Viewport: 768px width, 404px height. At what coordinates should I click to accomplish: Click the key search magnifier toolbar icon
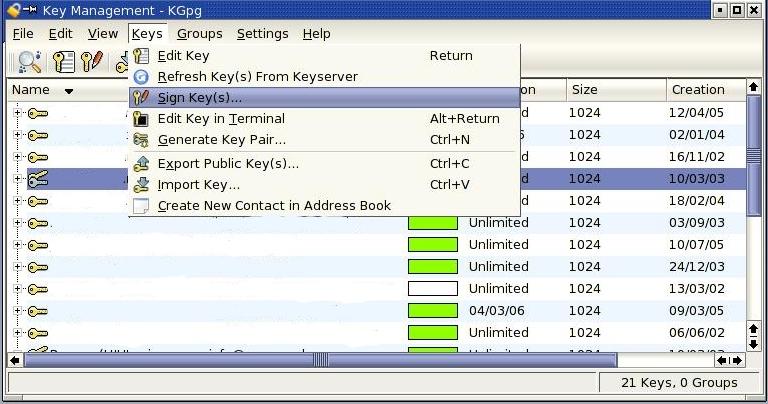(x=29, y=62)
